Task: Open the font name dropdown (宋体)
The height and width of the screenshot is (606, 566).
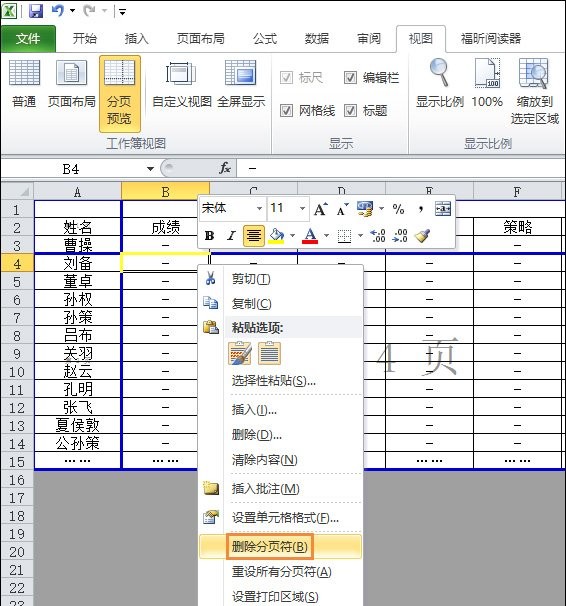Action: click(259, 209)
